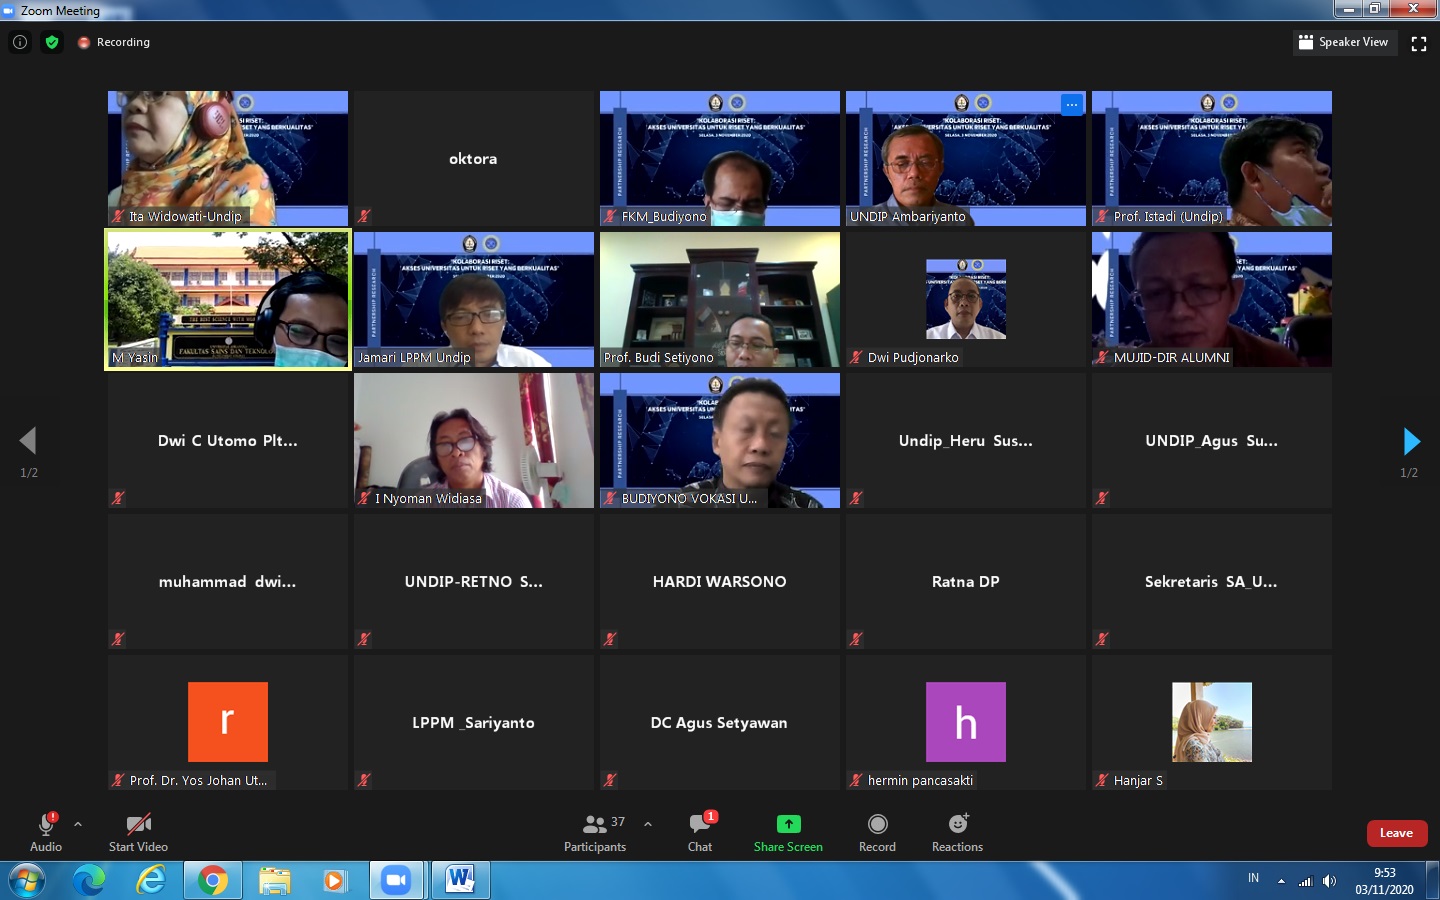The width and height of the screenshot is (1440, 900).
Task: Go to next page of participants
Action: click(x=1411, y=441)
